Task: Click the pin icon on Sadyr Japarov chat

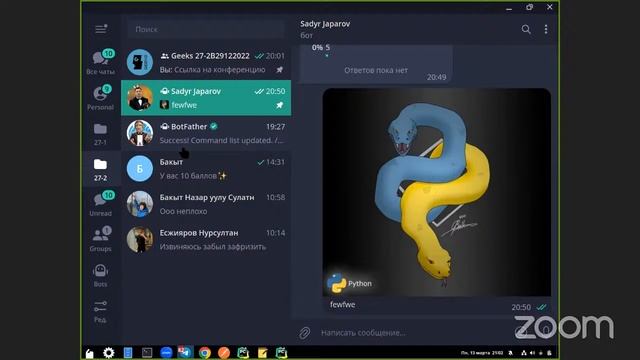Action: 280,105
